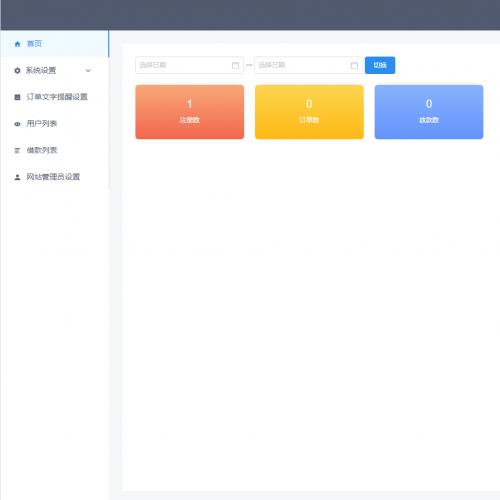Select 网站管理员设置 in sidebar
The image size is (500, 500).
click(x=55, y=177)
